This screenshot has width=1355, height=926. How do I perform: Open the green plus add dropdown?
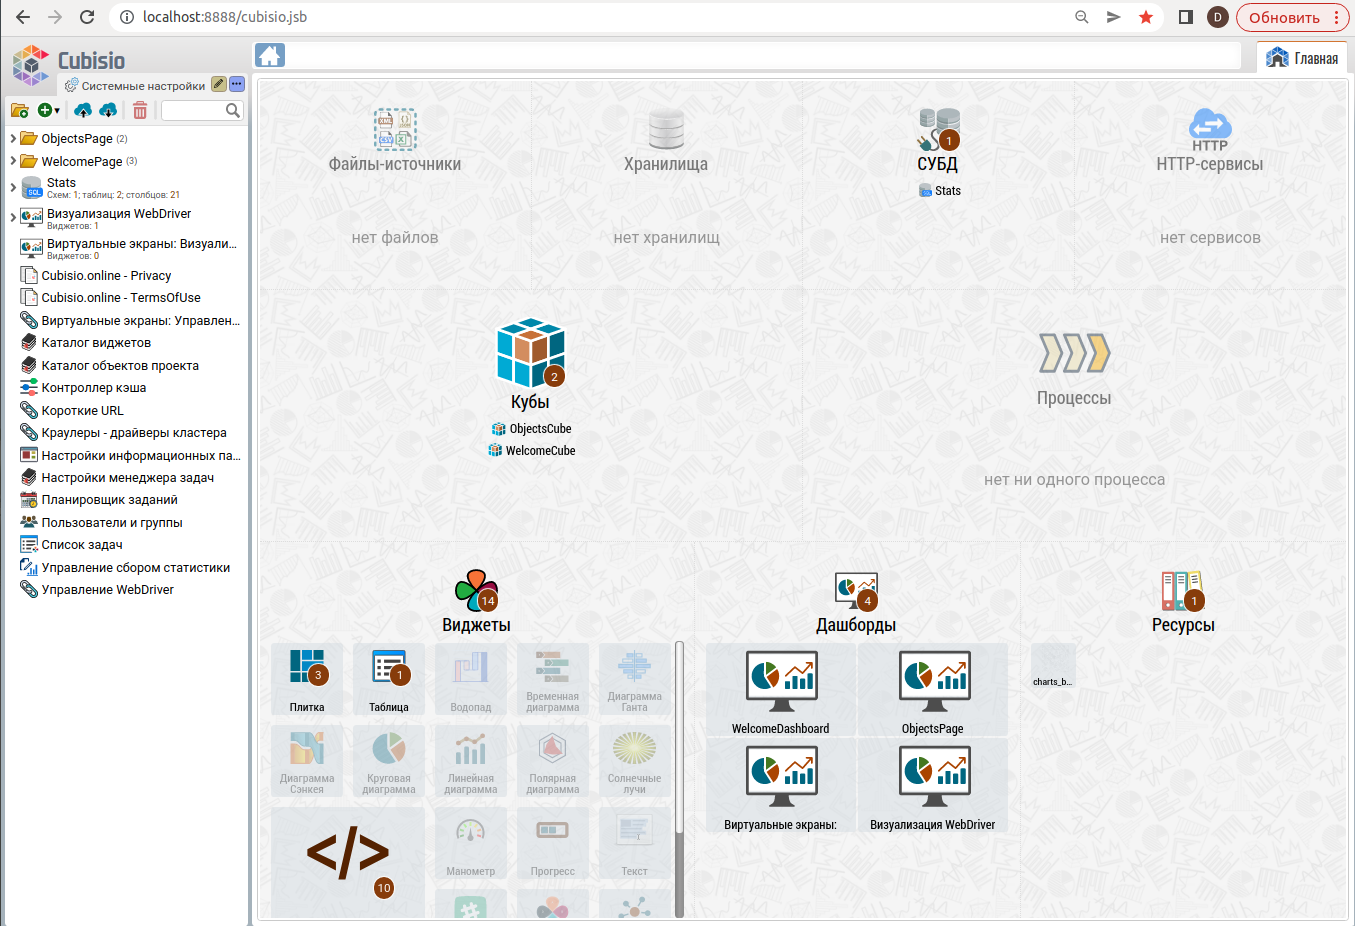48,110
